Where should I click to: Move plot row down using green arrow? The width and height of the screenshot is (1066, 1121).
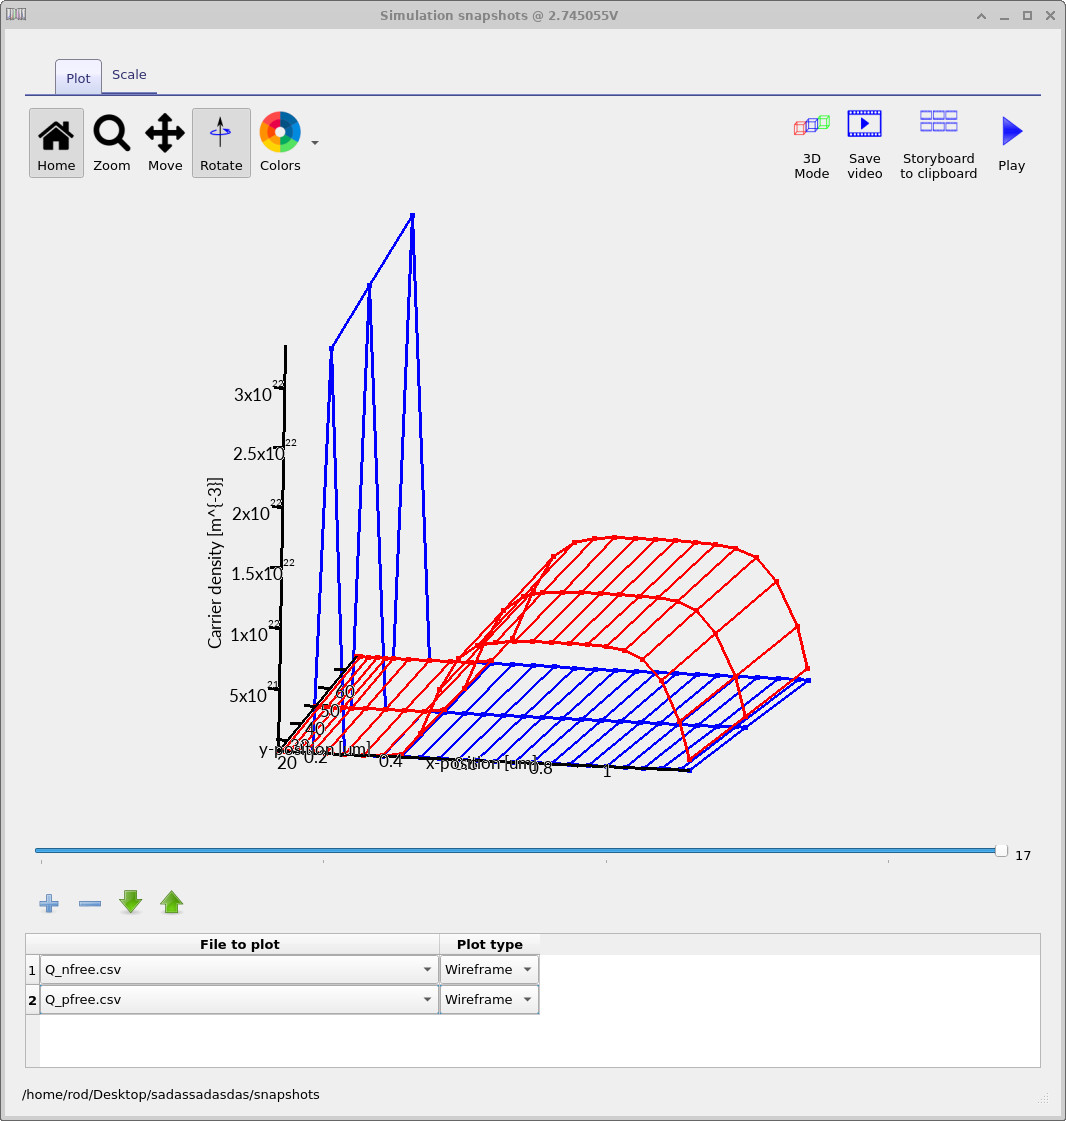tap(130, 903)
